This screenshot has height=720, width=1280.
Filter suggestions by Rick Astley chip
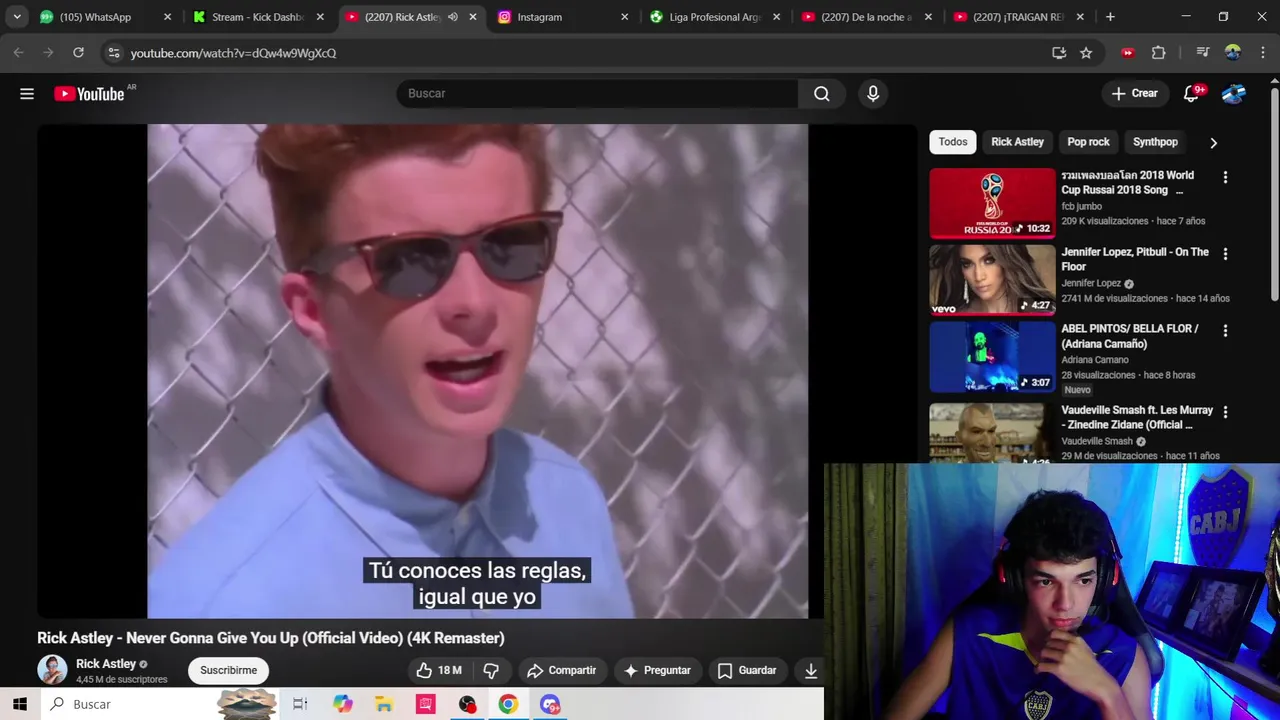1017,142
